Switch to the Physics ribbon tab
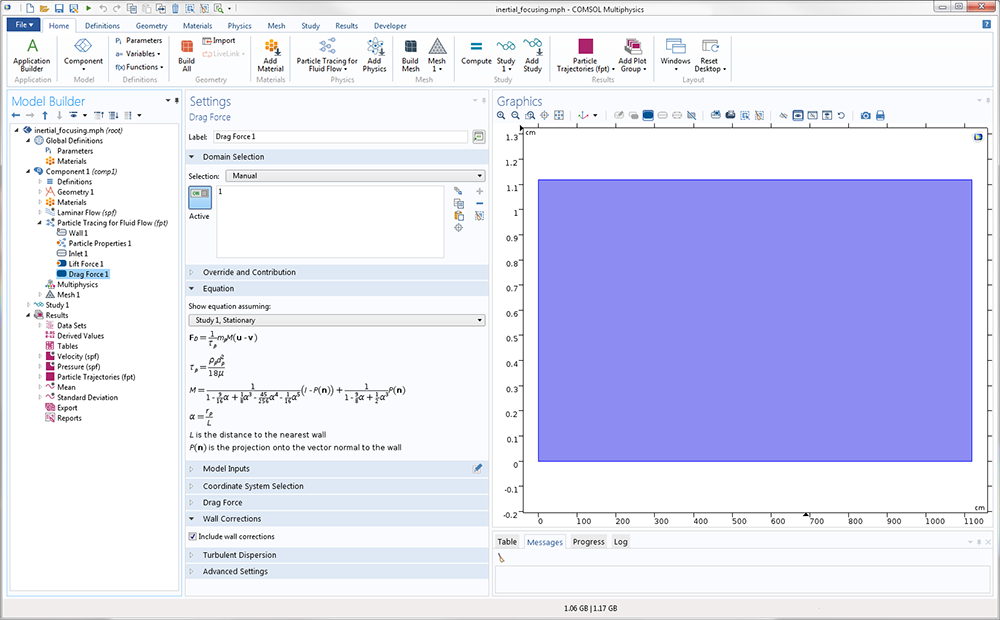The image size is (1000, 620). [239, 26]
